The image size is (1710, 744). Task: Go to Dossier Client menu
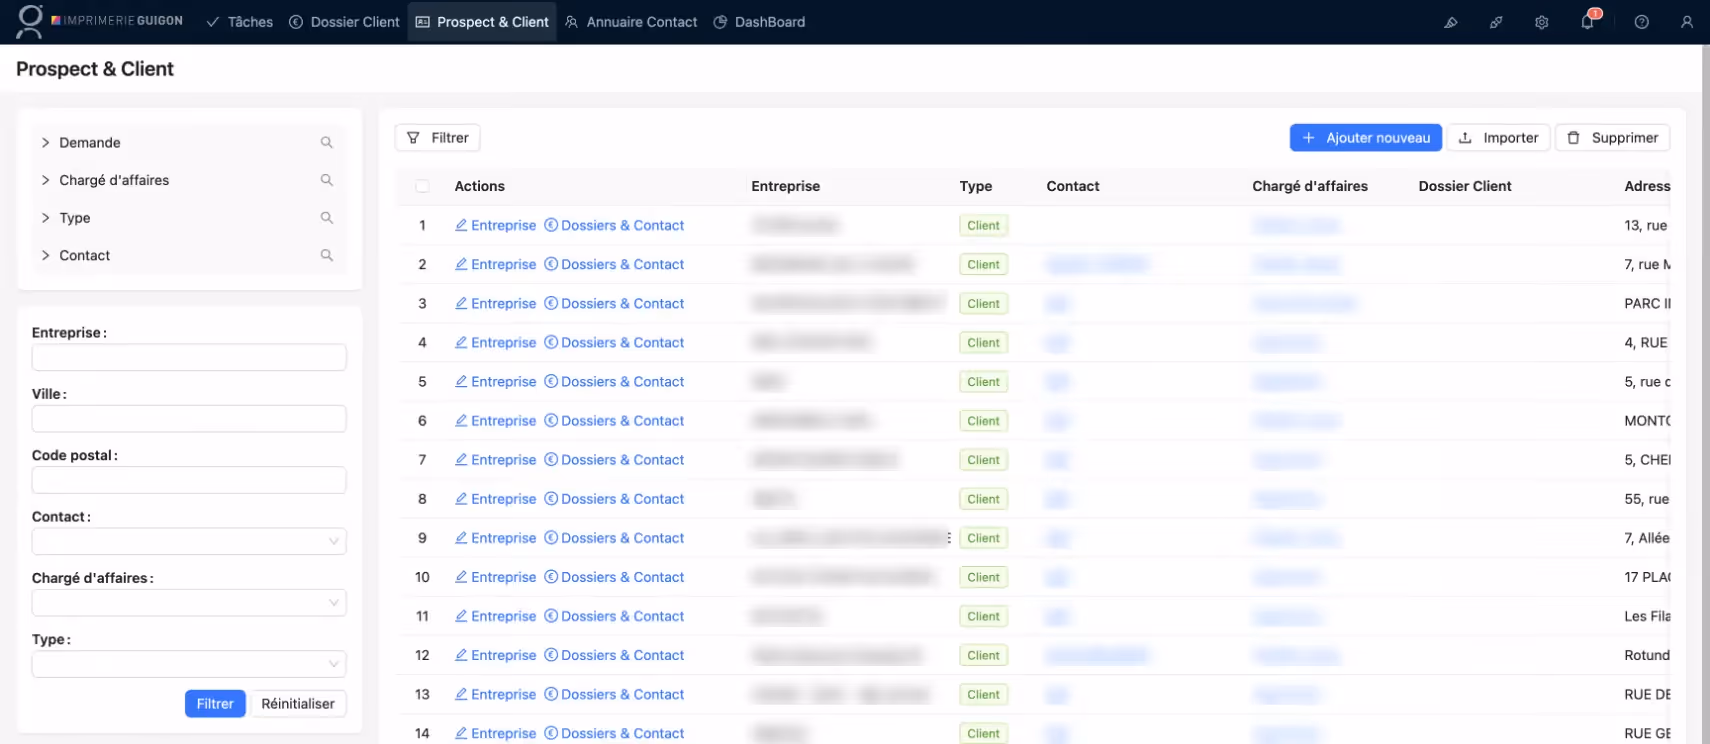344,22
